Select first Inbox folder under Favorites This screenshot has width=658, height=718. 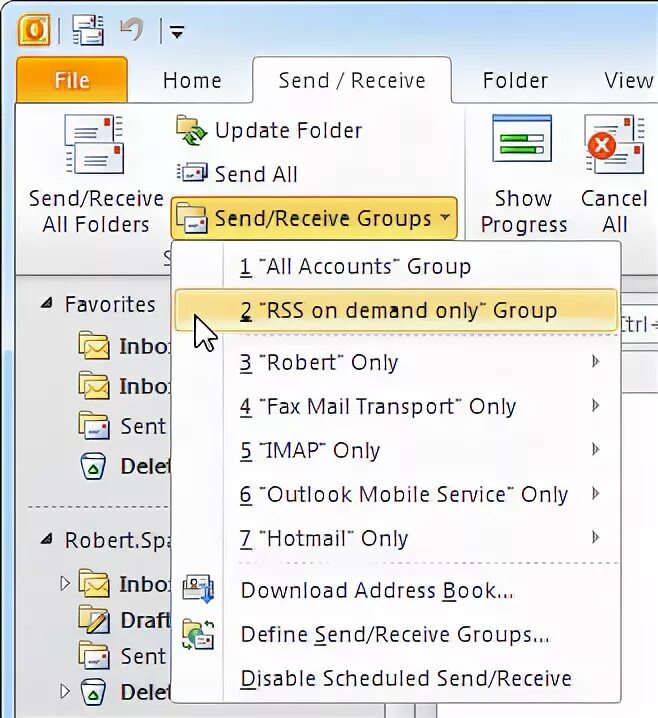click(124, 346)
